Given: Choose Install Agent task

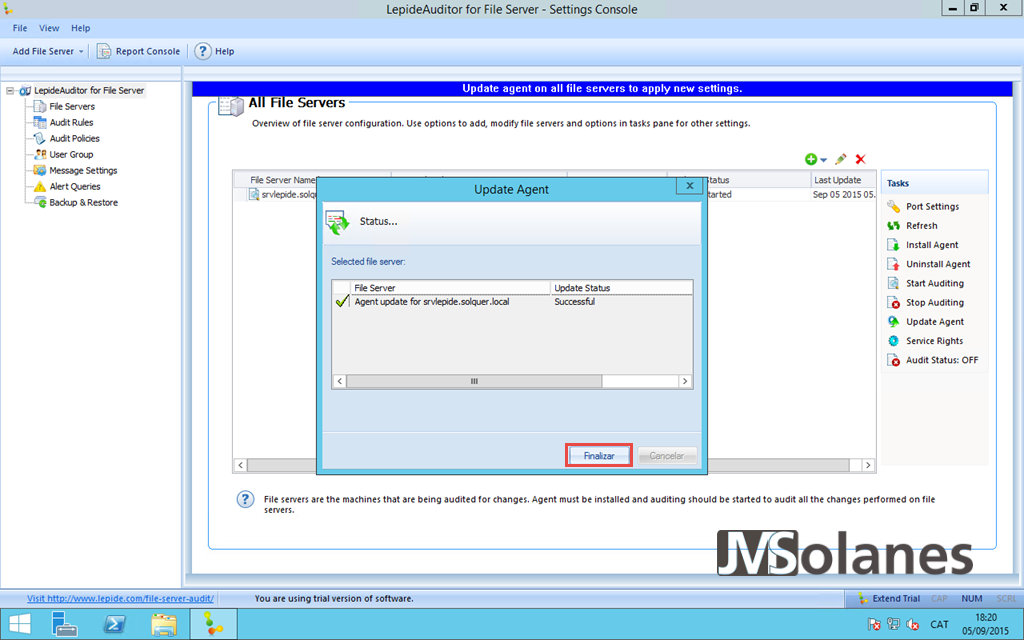Looking at the screenshot, I should click(x=932, y=245).
